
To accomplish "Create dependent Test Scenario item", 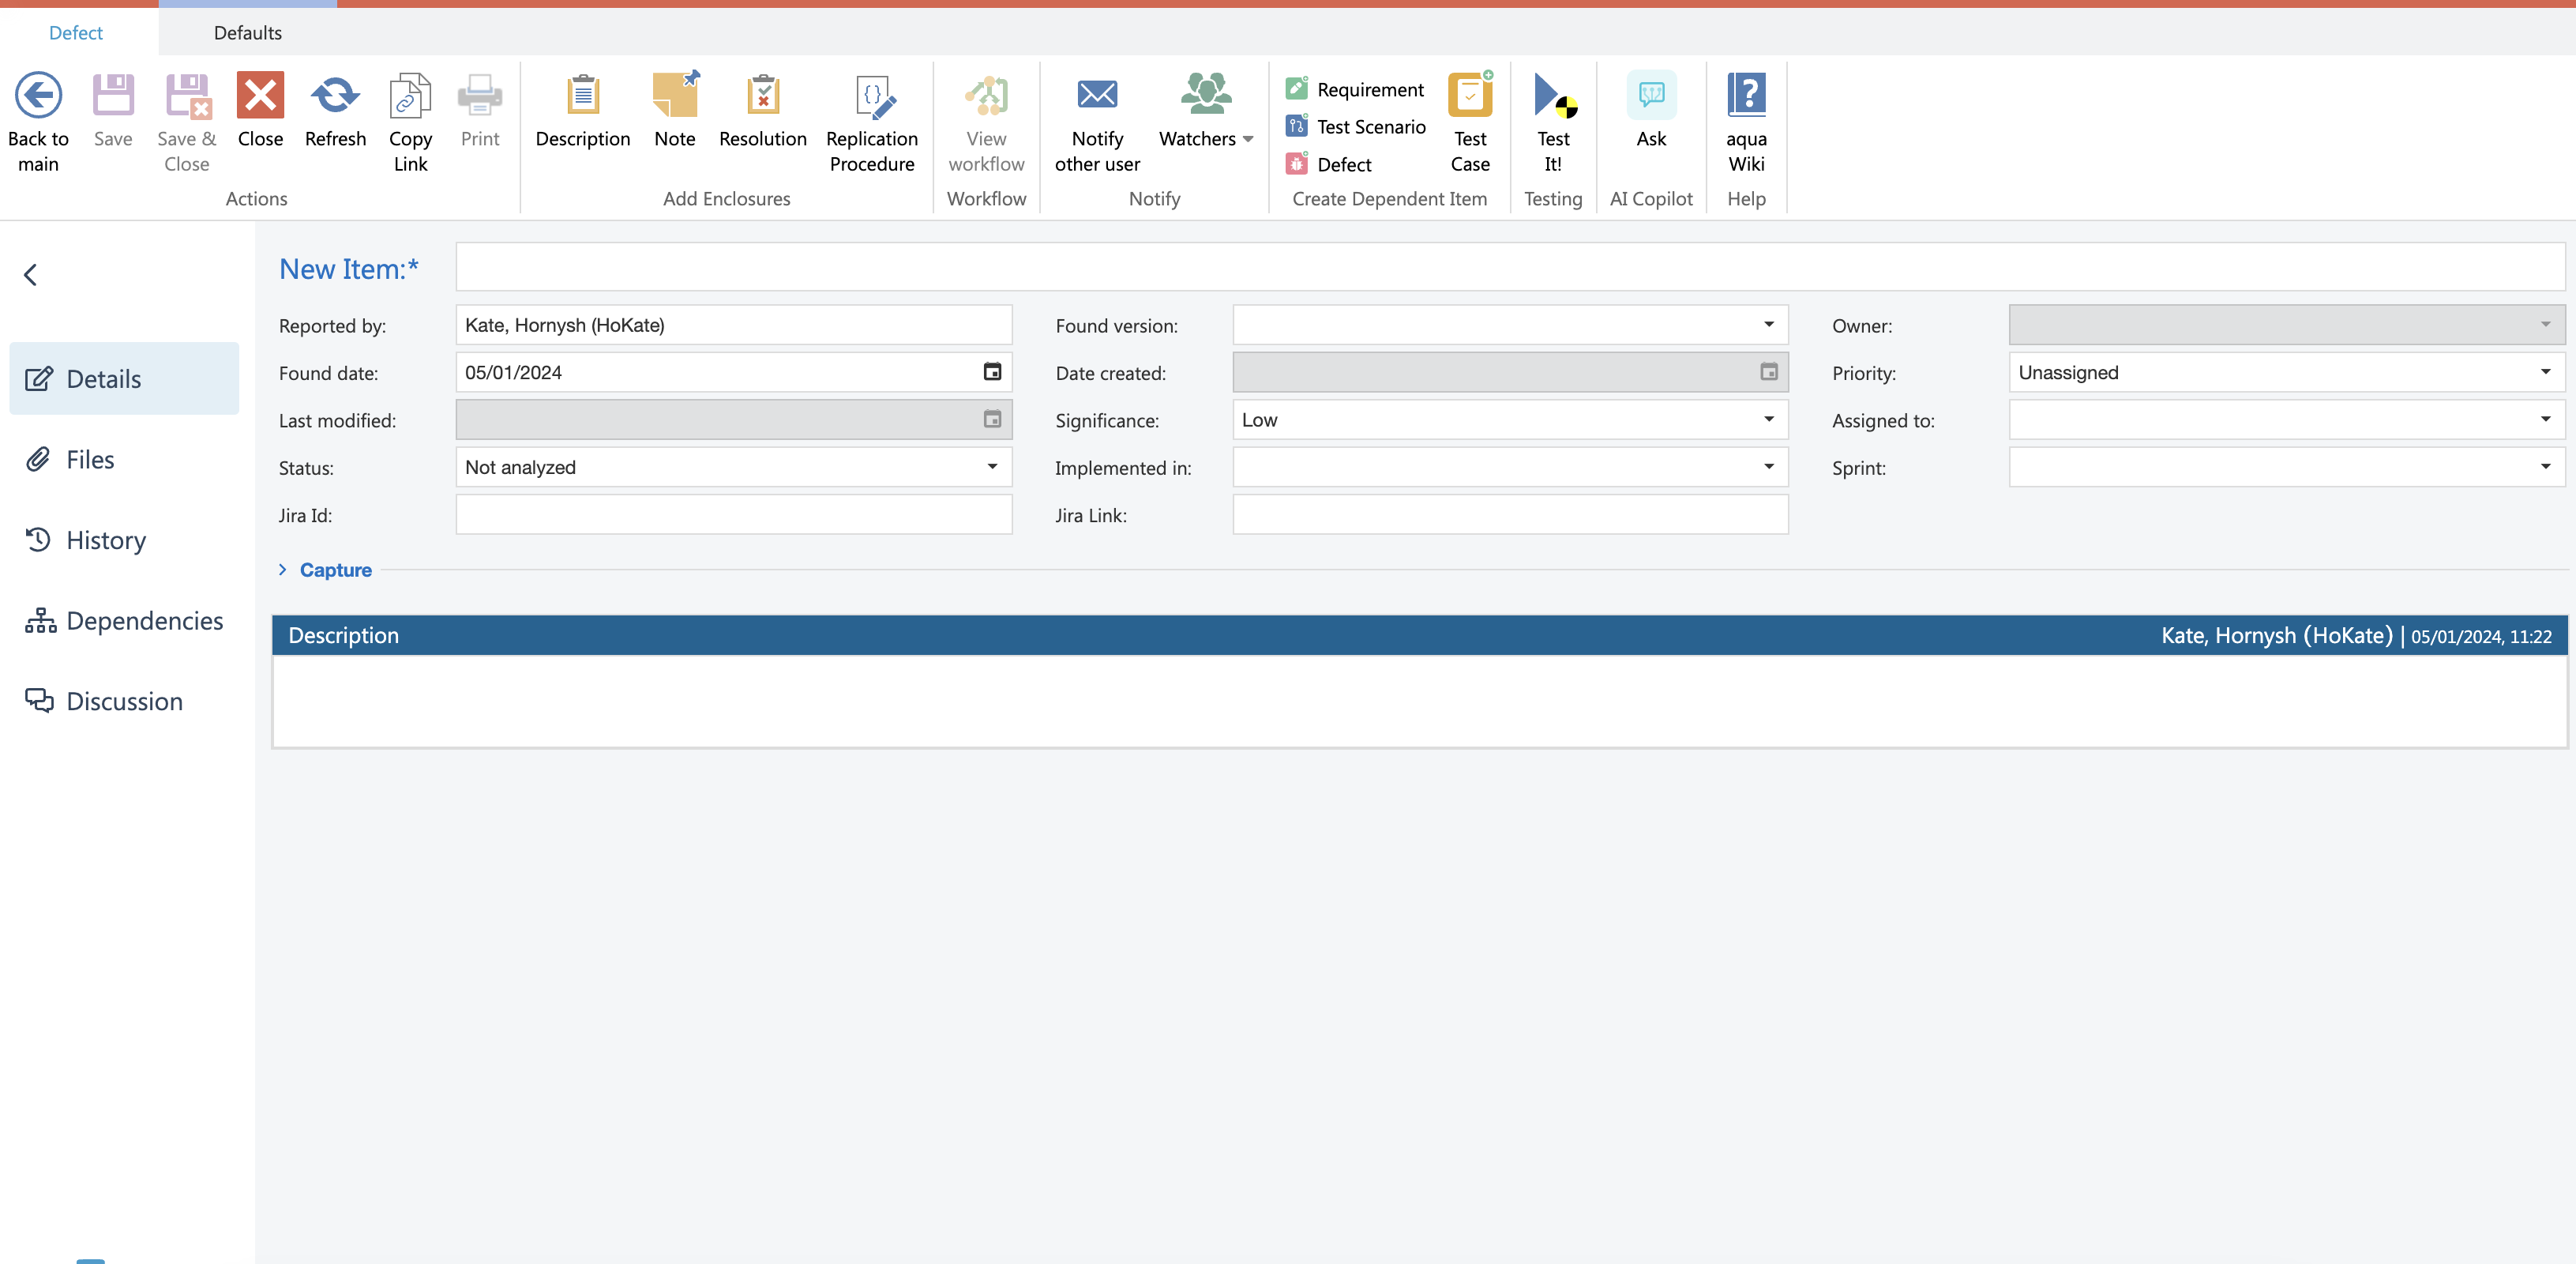I will tap(1370, 127).
